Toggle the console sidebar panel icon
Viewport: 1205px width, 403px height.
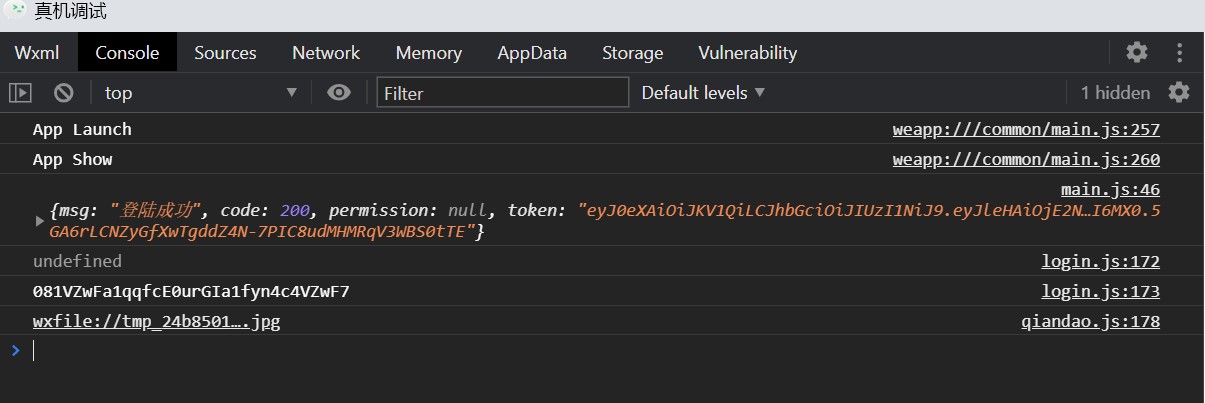click(20, 93)
